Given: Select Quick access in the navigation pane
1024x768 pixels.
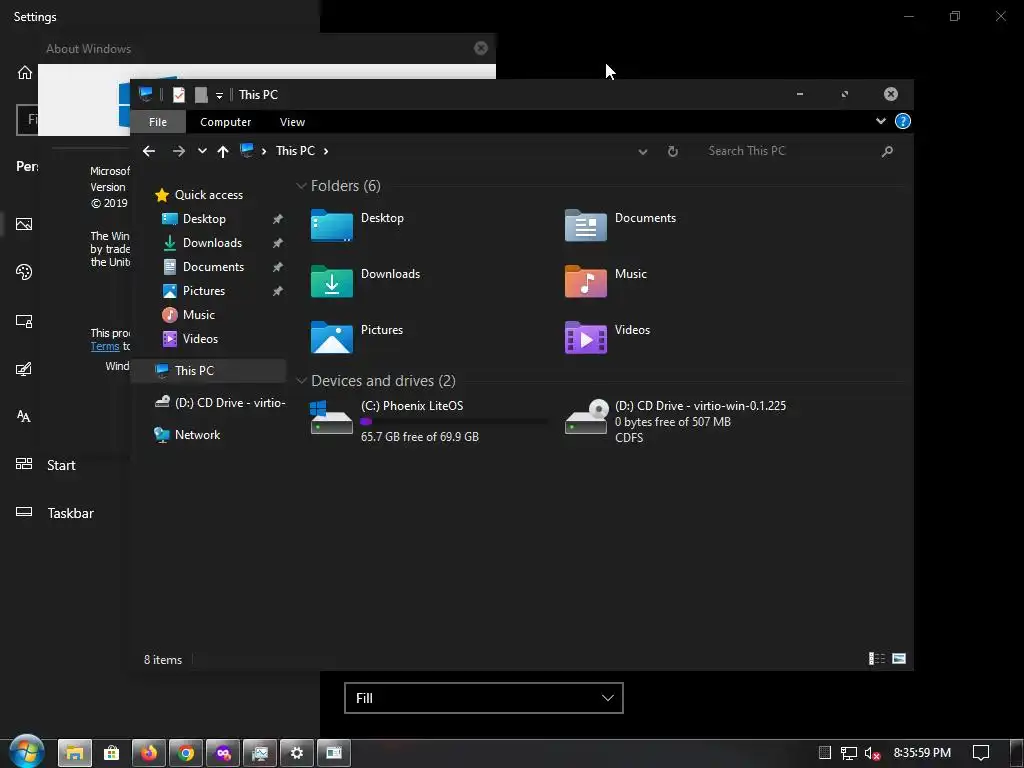Looking at the screenshot, I should (x=199, y=195).
